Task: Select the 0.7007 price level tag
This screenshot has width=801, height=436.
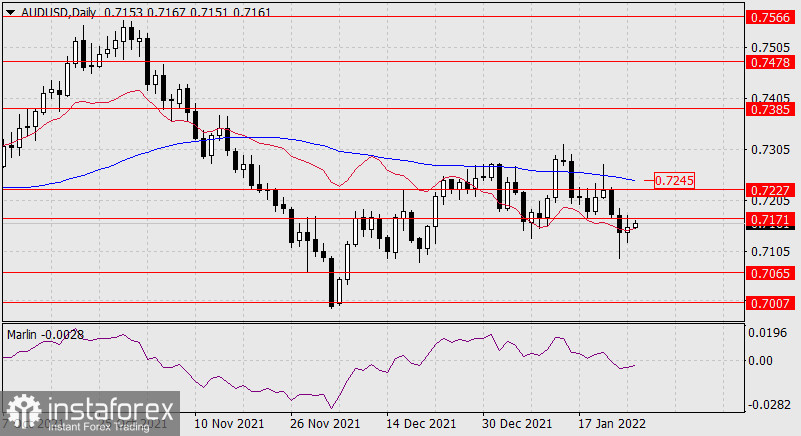Action: 771,302
